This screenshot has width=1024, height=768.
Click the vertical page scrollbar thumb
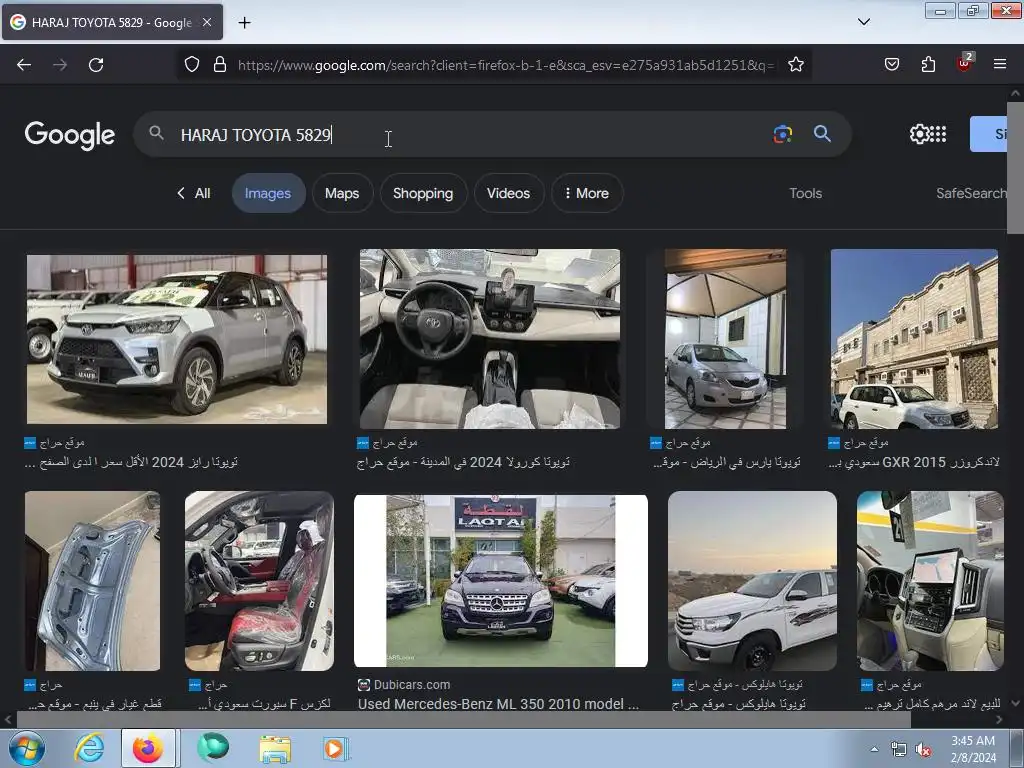click(1016, 167)
